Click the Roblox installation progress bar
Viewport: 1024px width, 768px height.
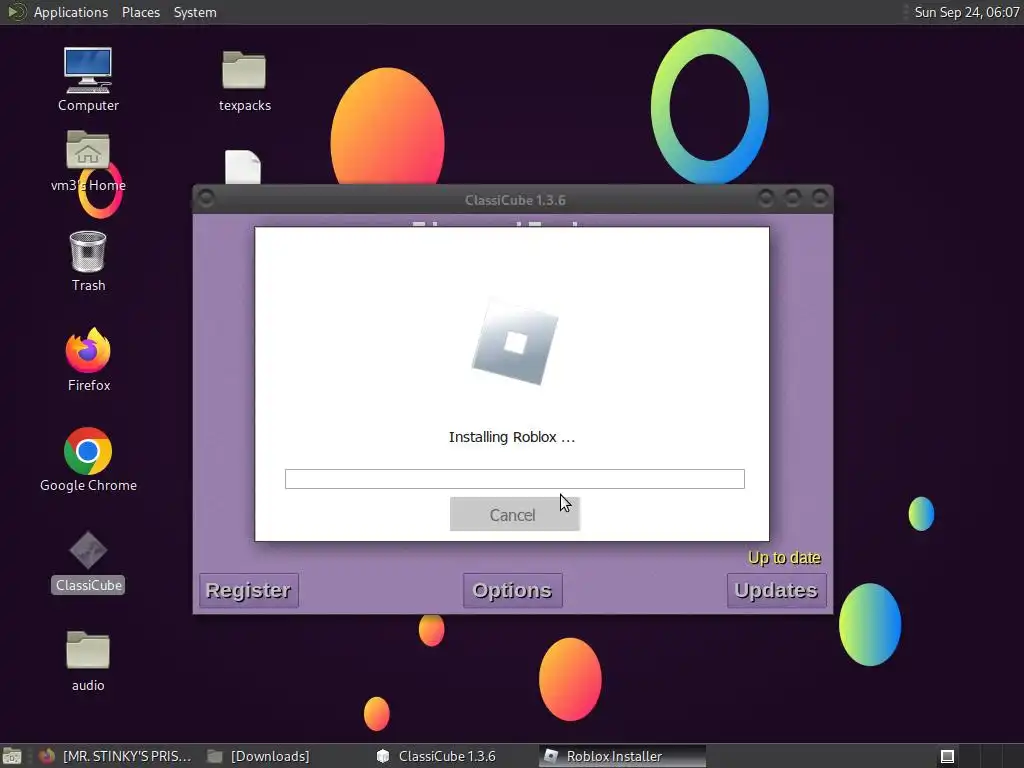(515, 479)
